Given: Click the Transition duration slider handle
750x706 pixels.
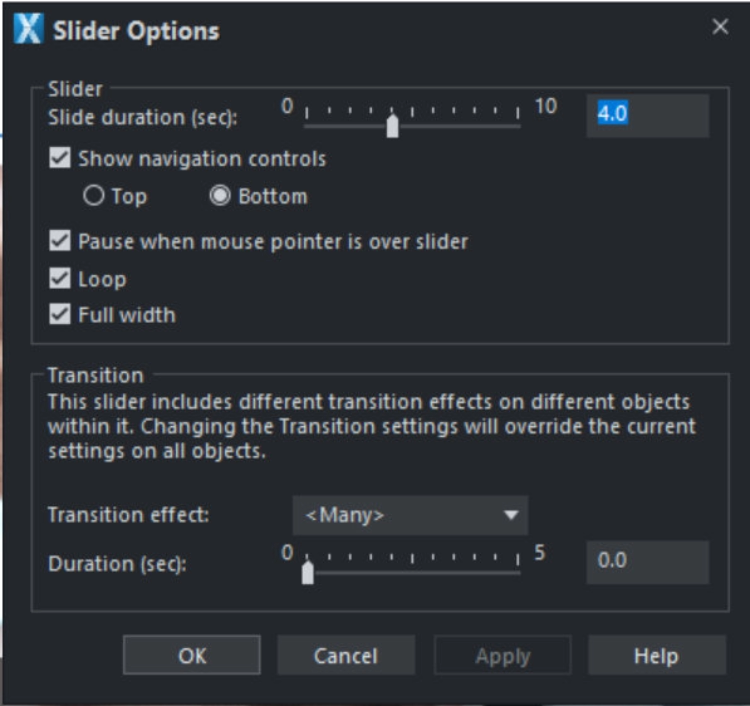Looking at the screenshot, I should (x=307, y=572).
